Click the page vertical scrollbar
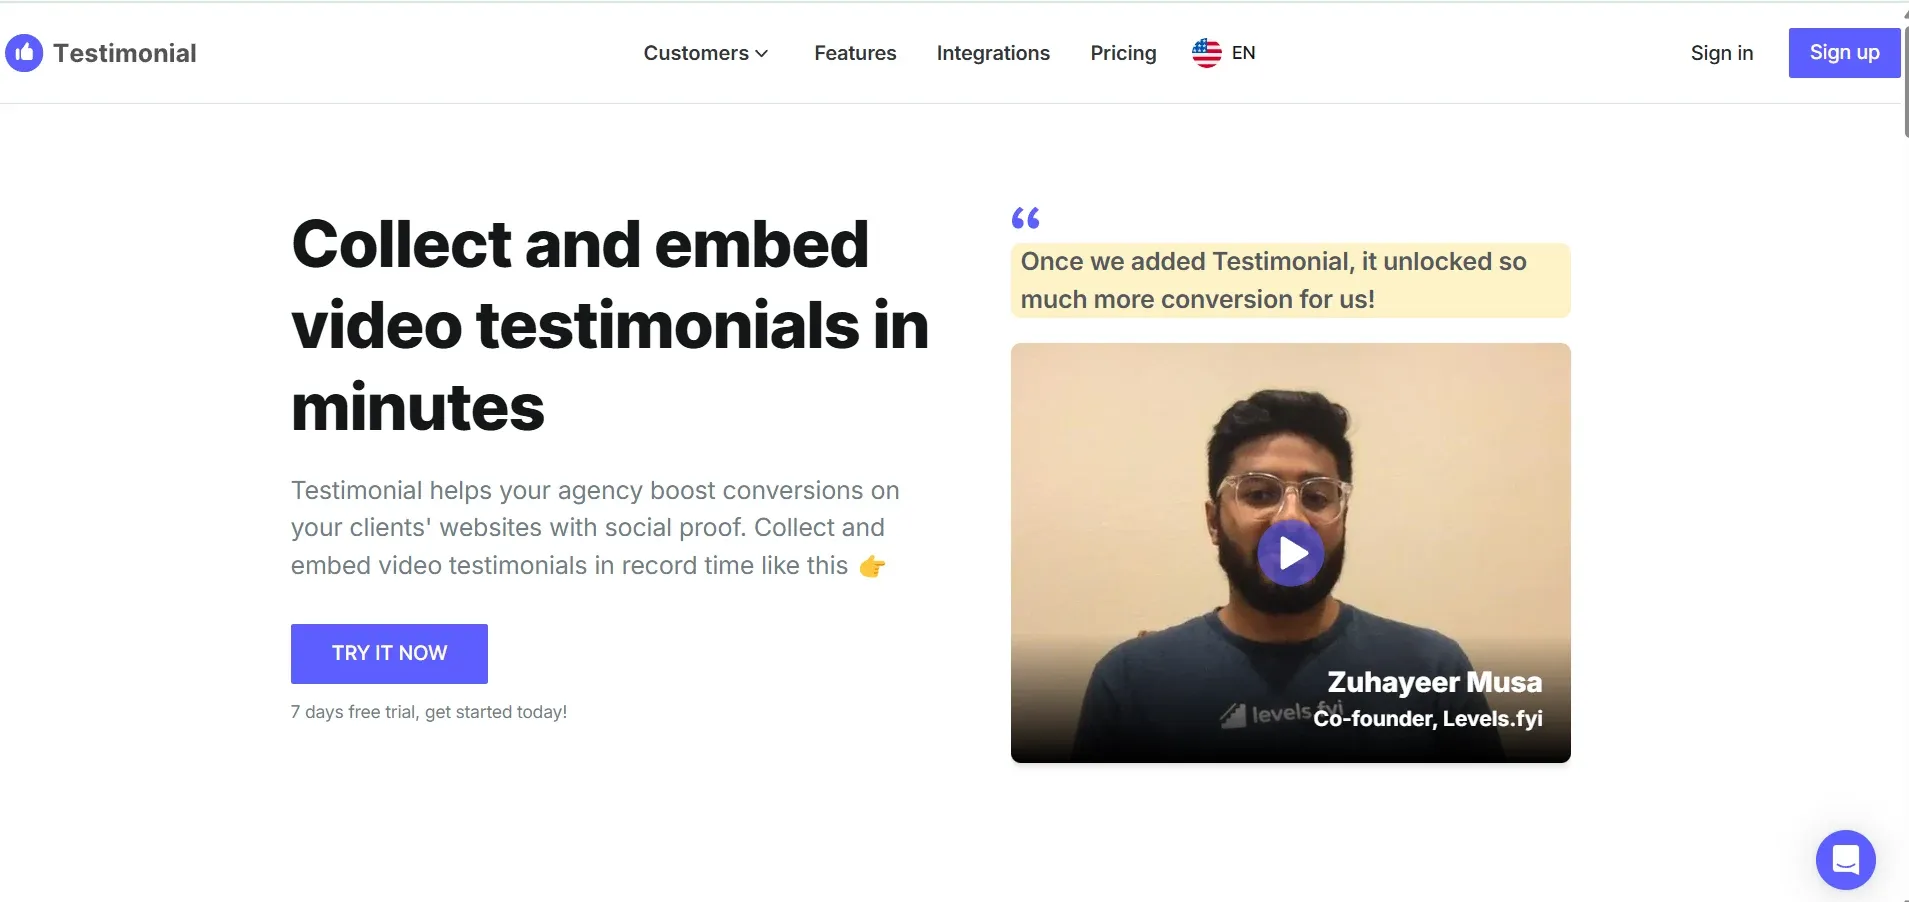This screenshot has width=1909, height=902. pos(1904,80)
